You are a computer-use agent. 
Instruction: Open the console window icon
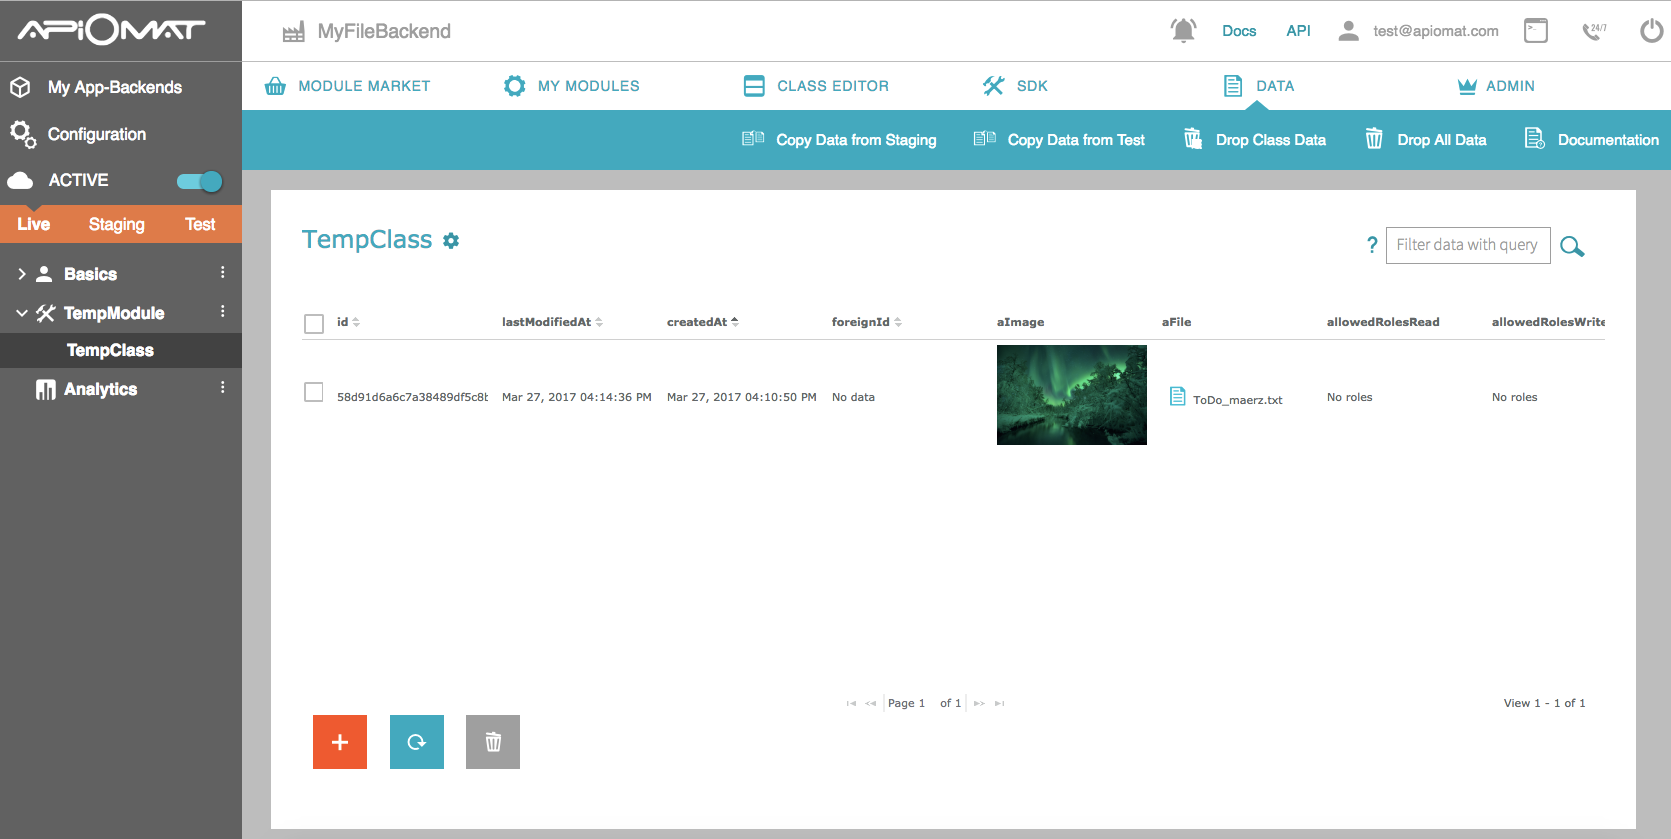pos(1535,31)
